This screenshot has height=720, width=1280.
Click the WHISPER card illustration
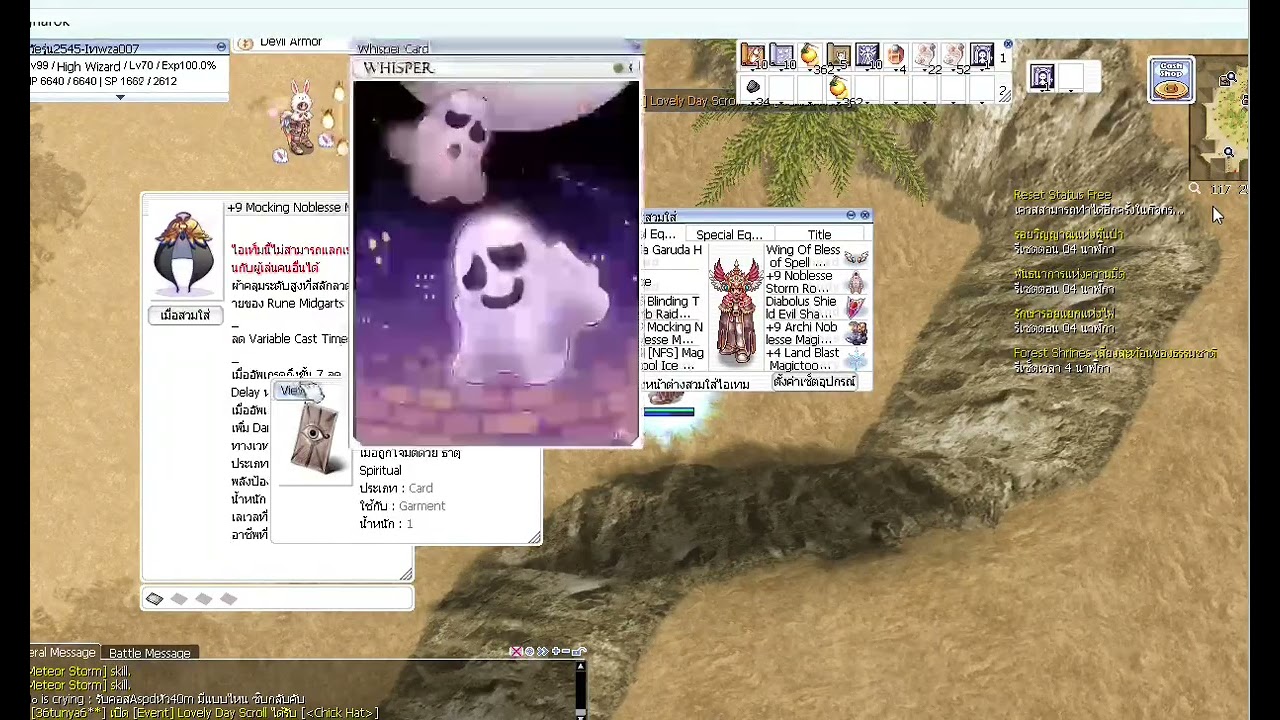[496, 262]
